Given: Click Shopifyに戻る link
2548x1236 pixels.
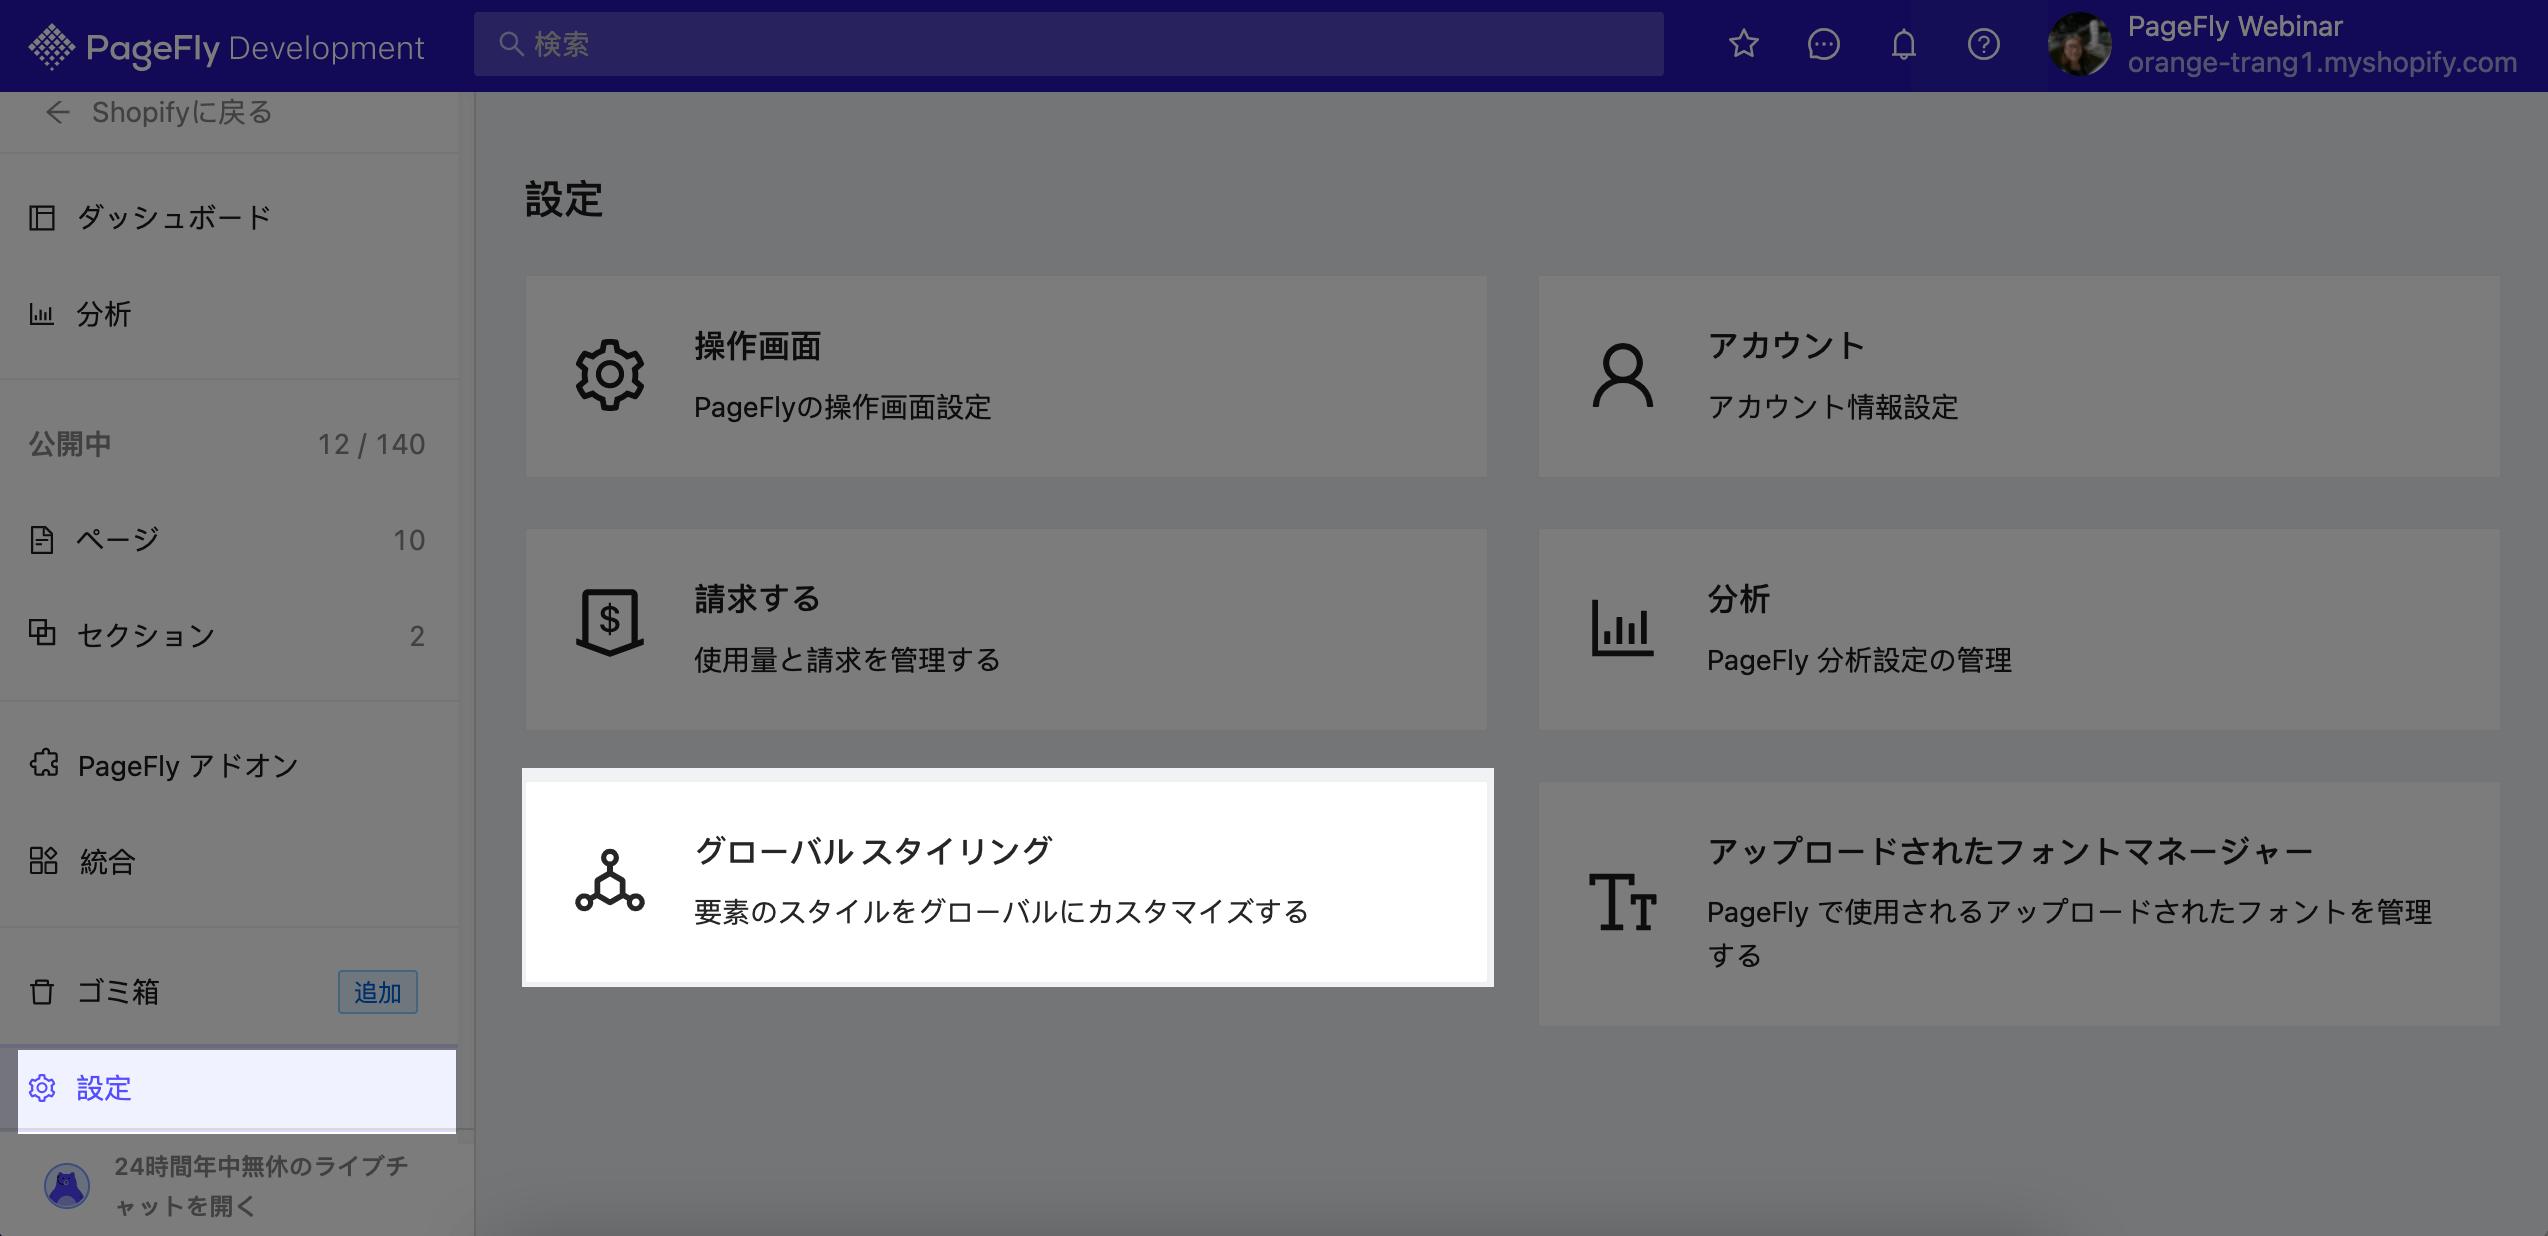Looking at the screenshot, I should pyautogui.click(x=182, y=112).
